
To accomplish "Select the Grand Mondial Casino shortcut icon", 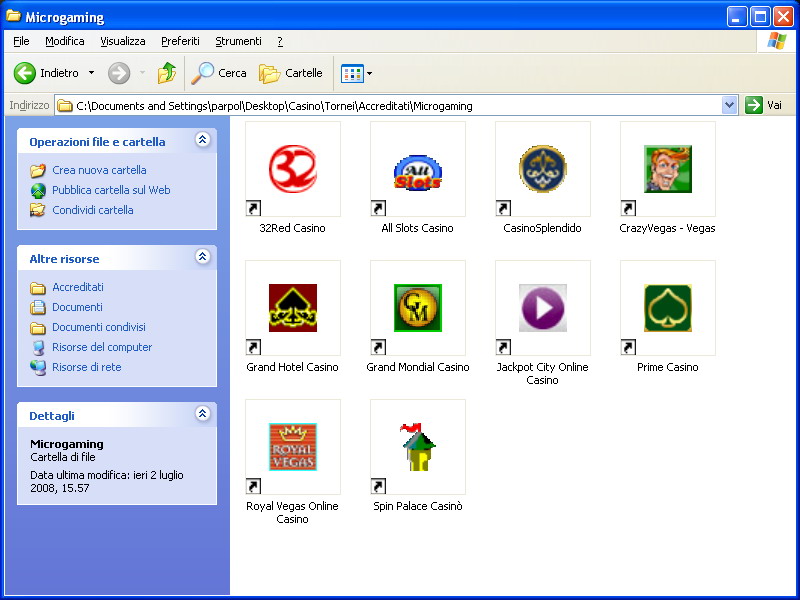I will [x=418, y=308].
